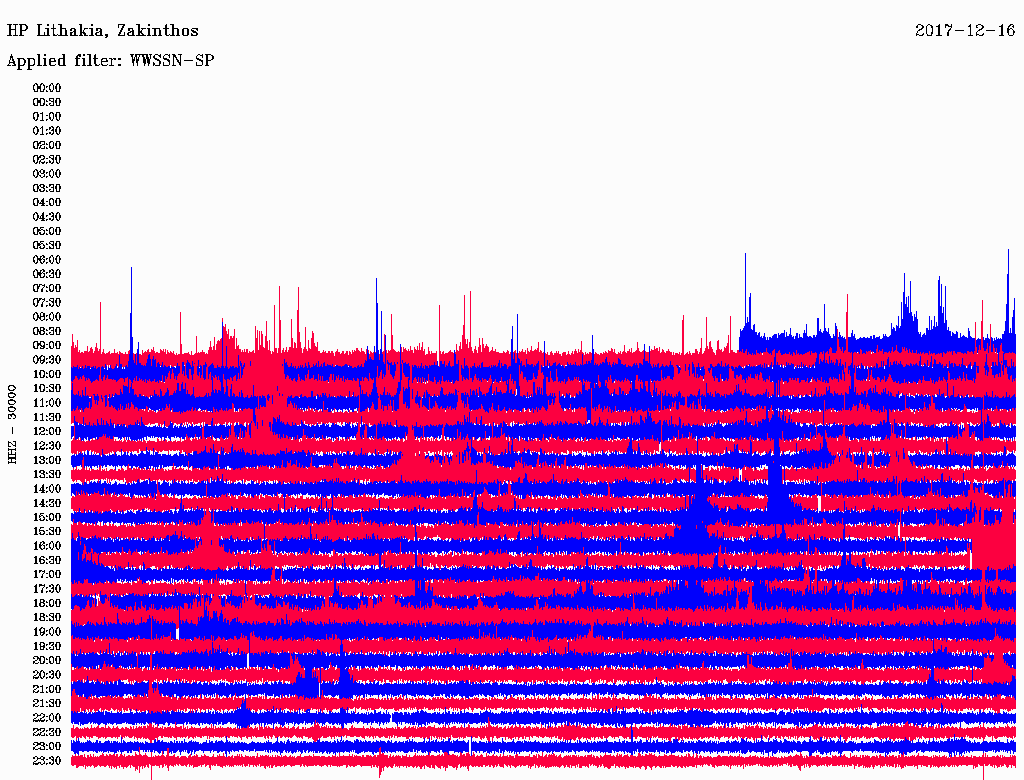
Task: Click the date label '2017-12-16'
Action: [965, 31]
